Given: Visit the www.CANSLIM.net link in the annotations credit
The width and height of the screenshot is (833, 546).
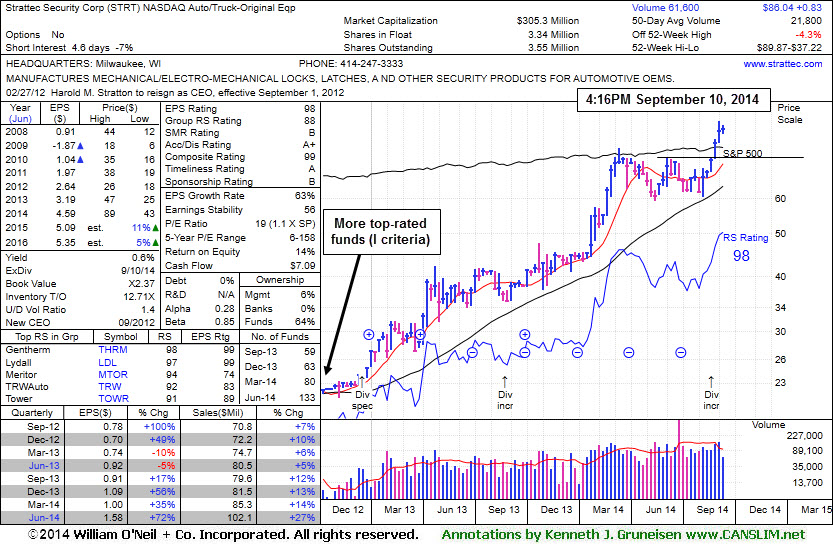Looking at the screenshot, I should [x=745, y=534].
